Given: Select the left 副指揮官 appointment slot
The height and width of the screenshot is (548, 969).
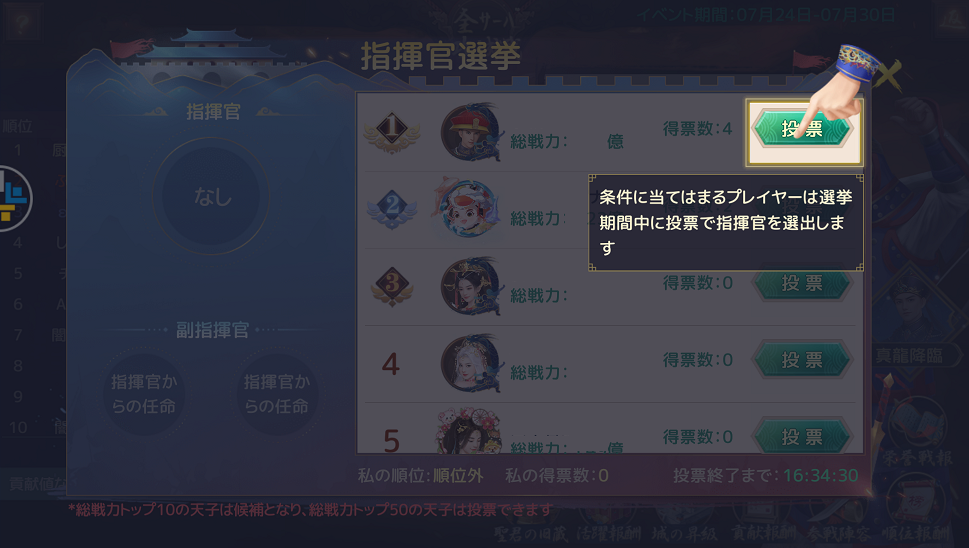Looking at the screenshot, I should click(x=144, y=394).
